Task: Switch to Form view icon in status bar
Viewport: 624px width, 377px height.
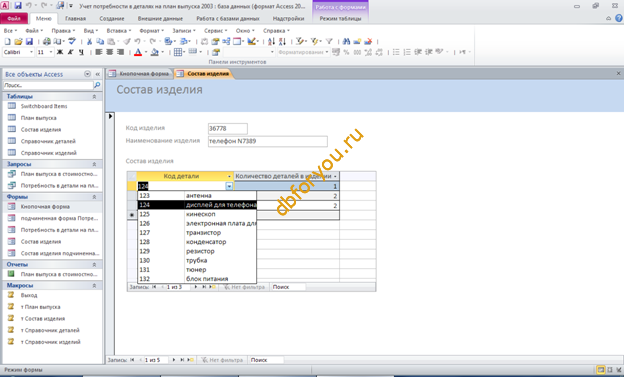Action: point(601,370)
